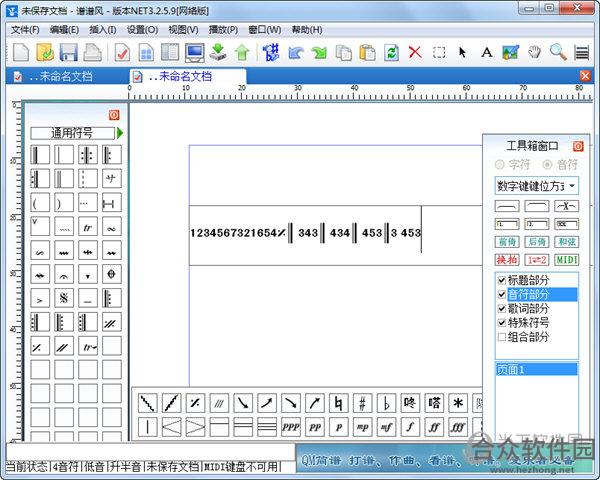Select the 音符 radio button

[547, 165]
